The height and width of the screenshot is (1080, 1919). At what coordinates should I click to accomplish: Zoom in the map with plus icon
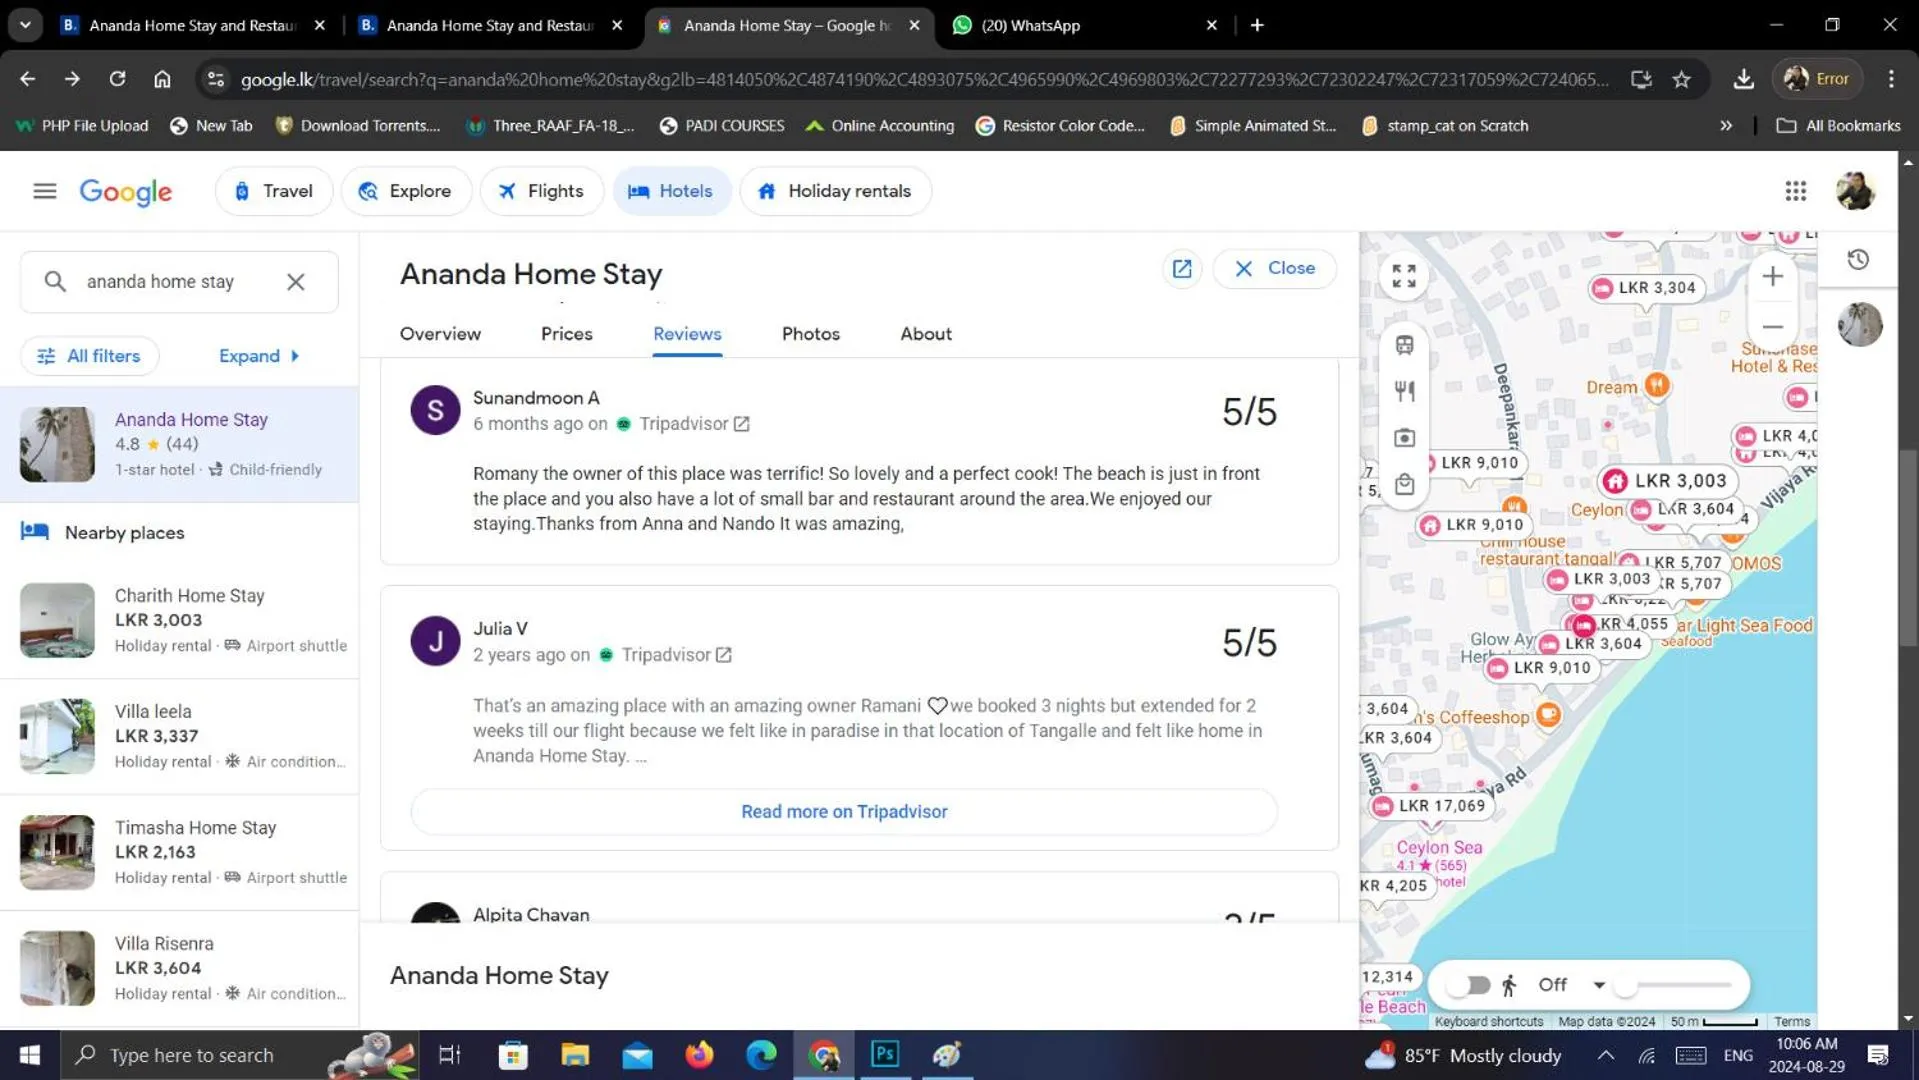pos(1772,276)
